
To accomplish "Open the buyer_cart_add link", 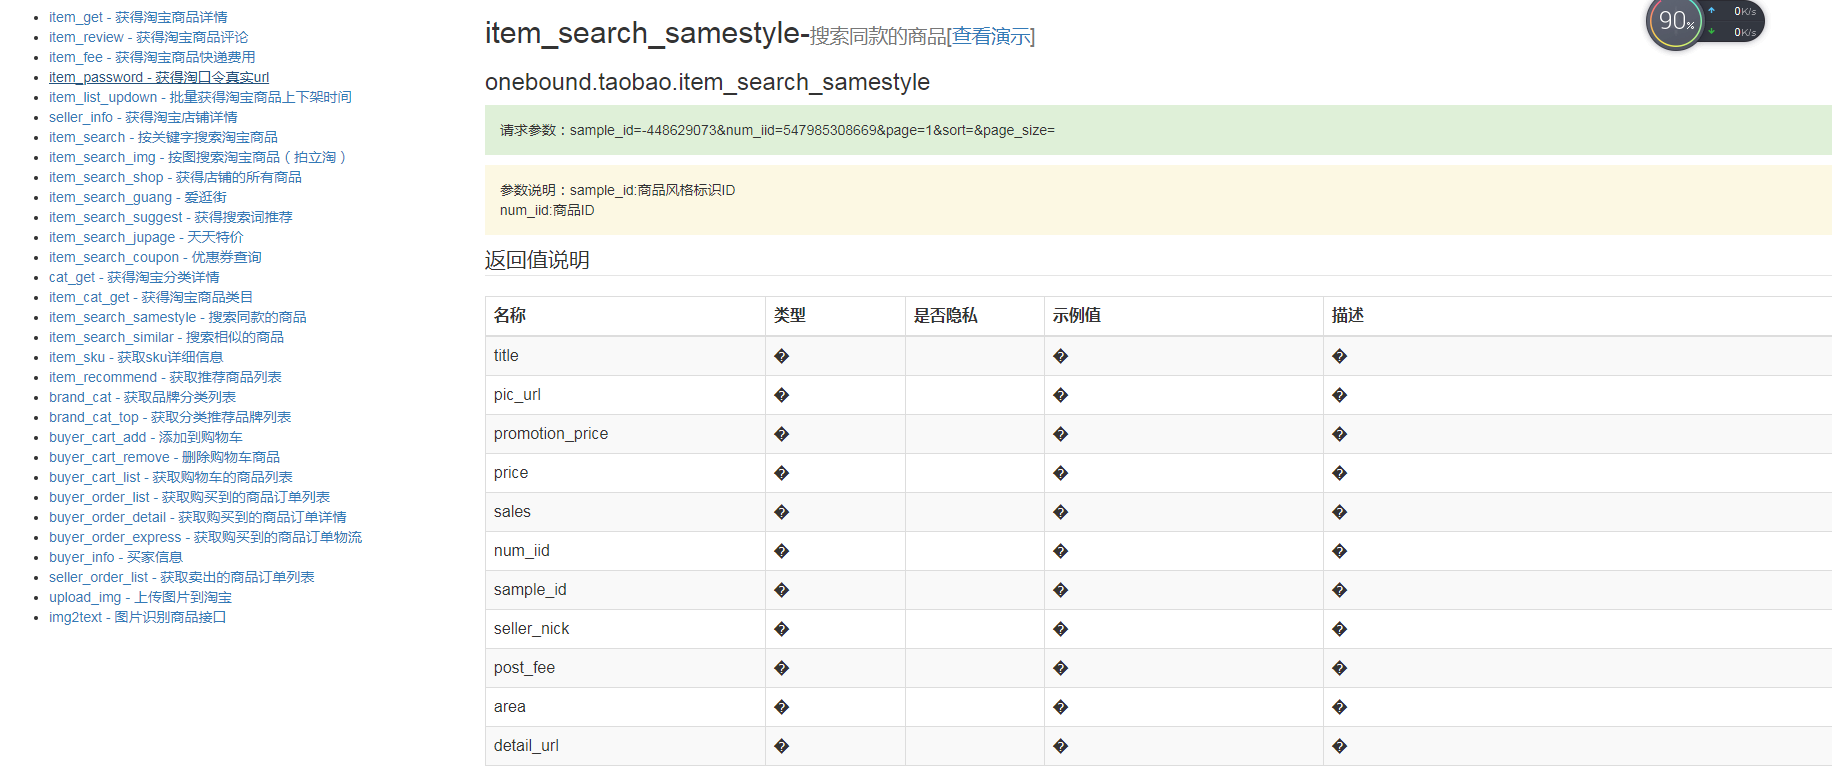I will click(x=146, y=437).
